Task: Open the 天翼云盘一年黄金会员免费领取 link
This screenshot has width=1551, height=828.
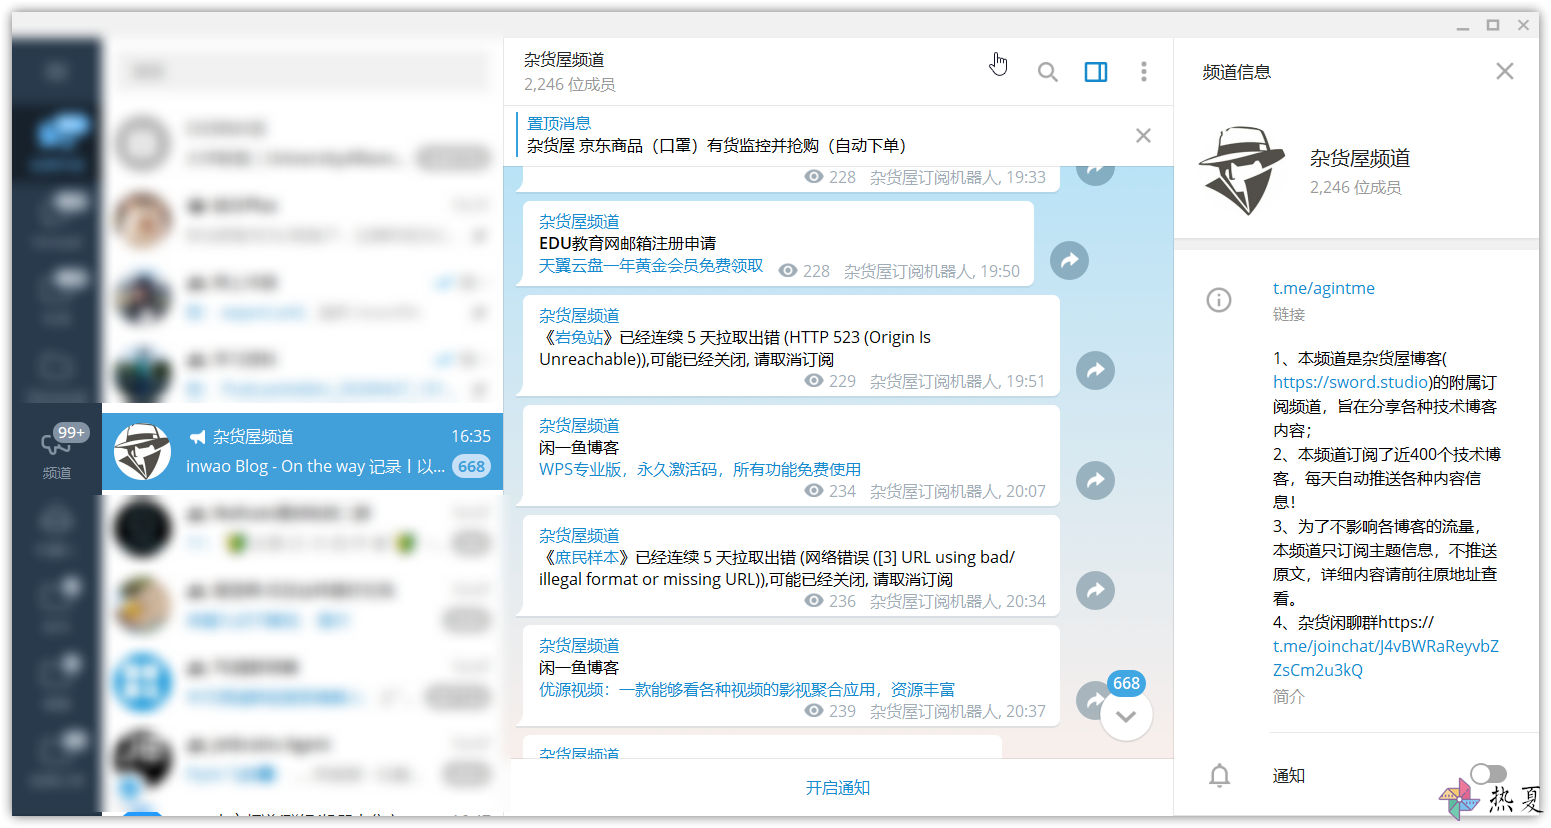Action: [x=651, y=266]
